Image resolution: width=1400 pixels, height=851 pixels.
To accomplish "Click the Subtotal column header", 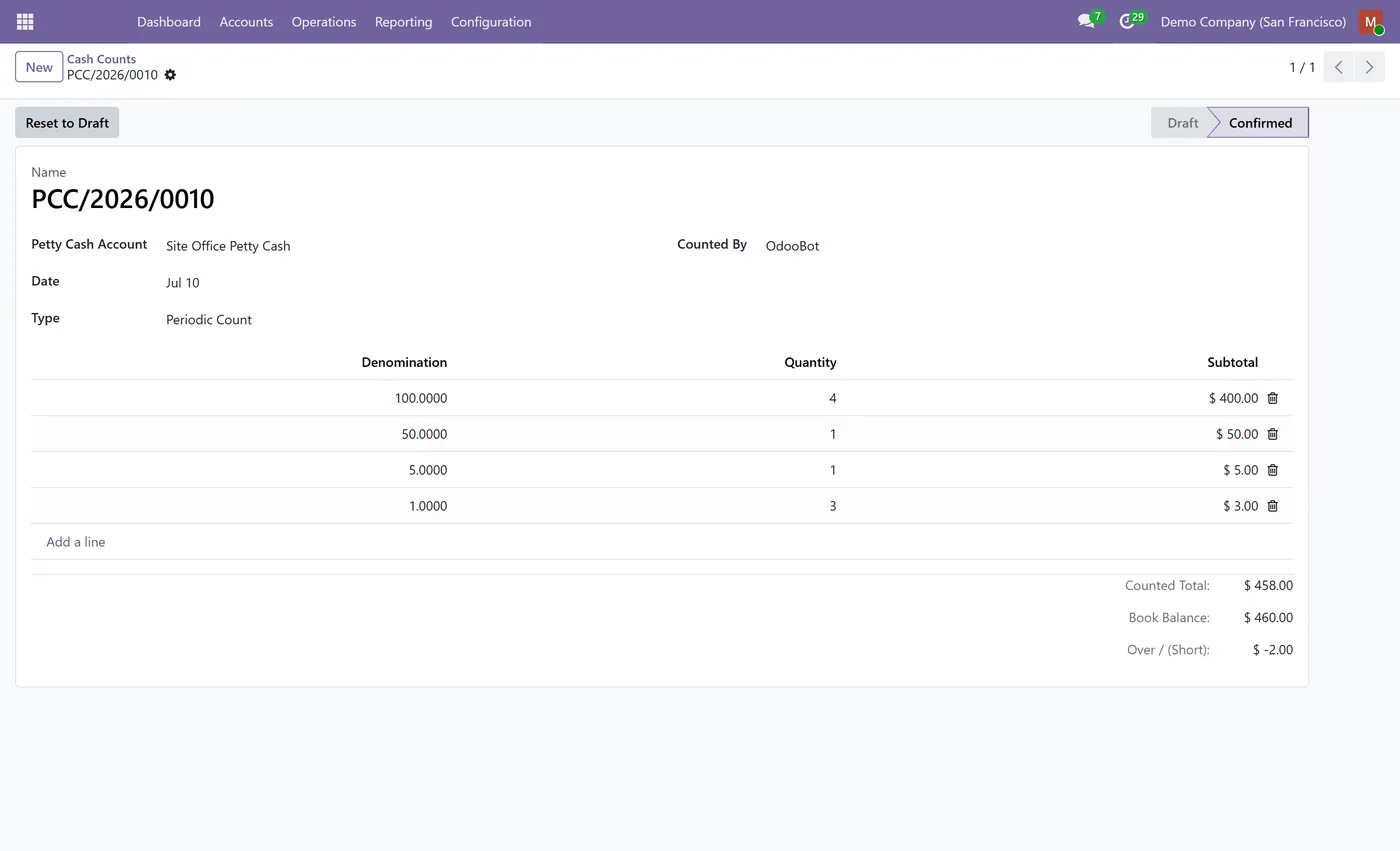I will [x=1232, y=362].
